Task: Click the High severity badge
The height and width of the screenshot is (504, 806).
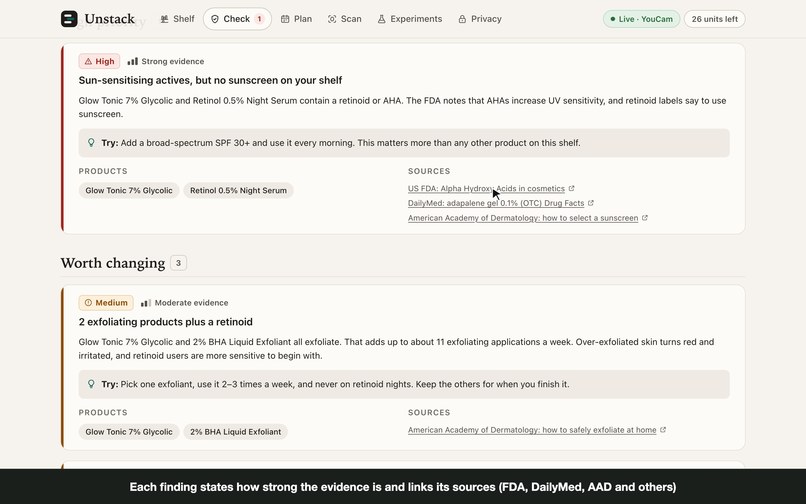Action: click(99, 61)
